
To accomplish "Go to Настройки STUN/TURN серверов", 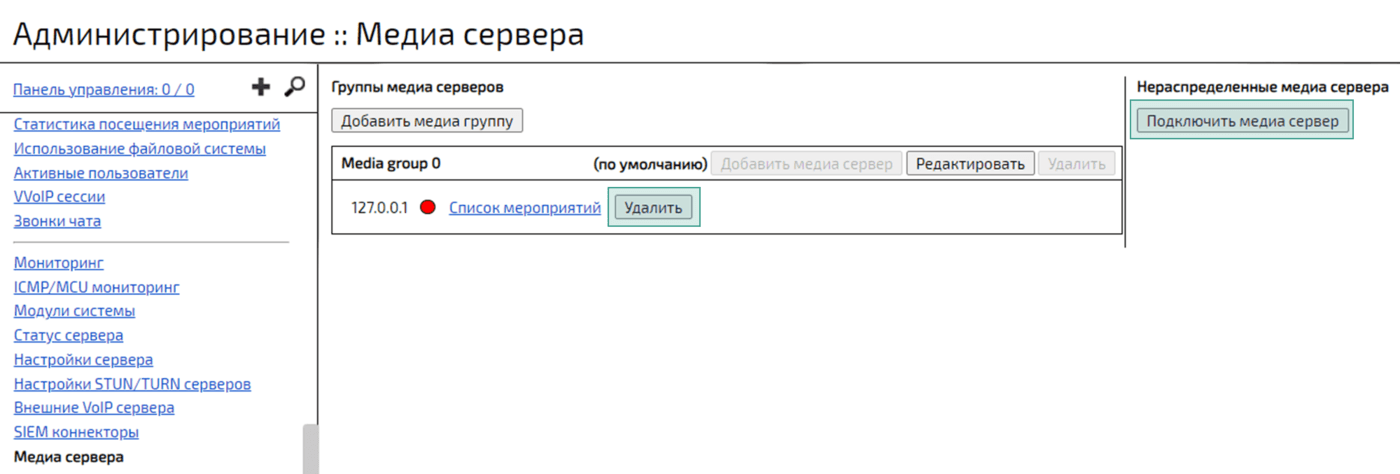I will pos(132,384).
